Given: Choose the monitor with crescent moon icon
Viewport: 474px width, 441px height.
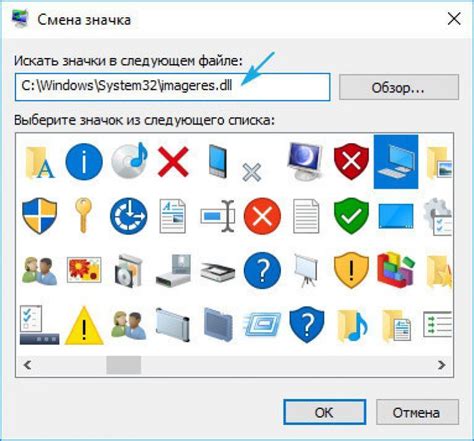Looking at the screenshot, I should [305, 161].
